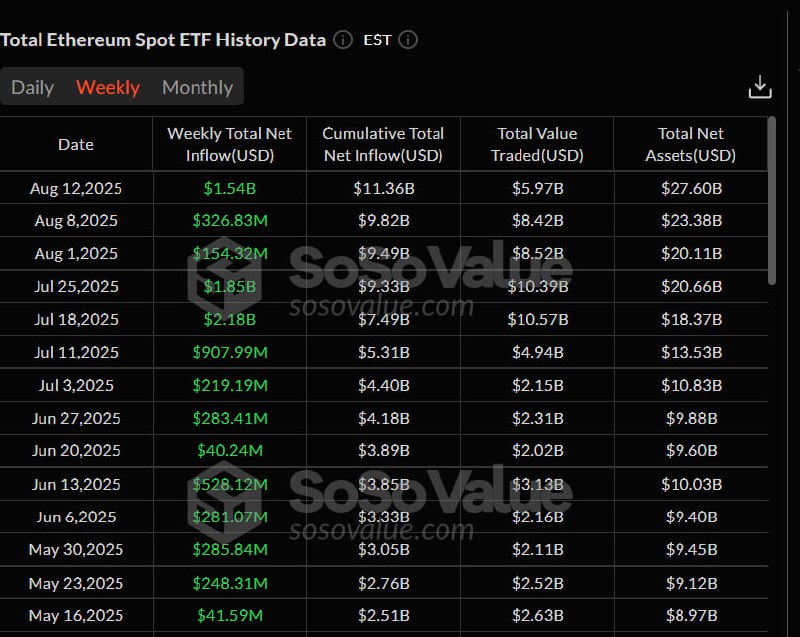Screen dimensions: 800x637
Task: Click the Total Value Traded header
Action: click(537, 144)
